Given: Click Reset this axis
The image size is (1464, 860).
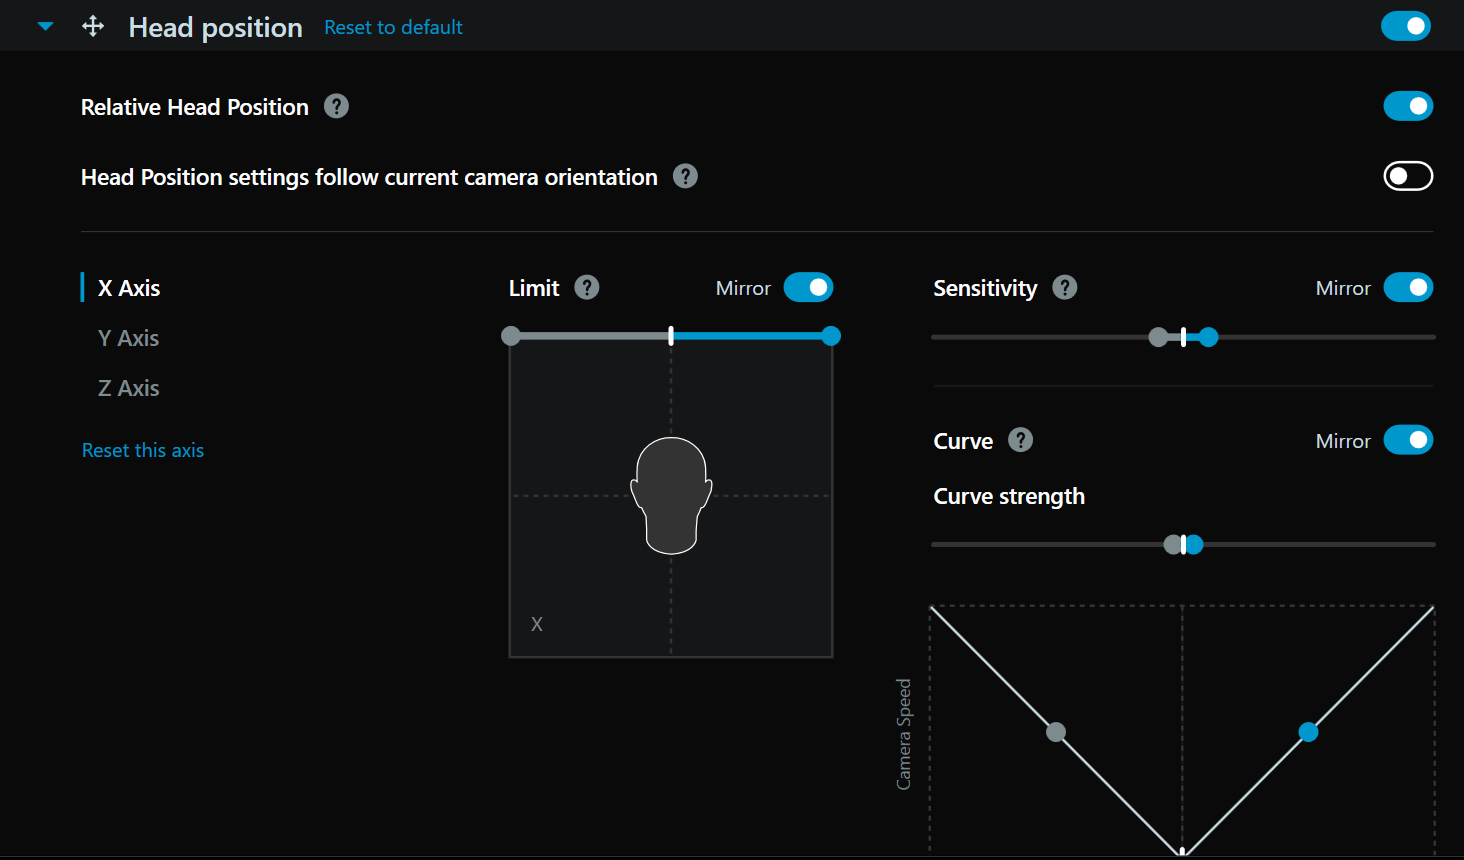Looking at the screenshot, I should click(x=143, y=450).
